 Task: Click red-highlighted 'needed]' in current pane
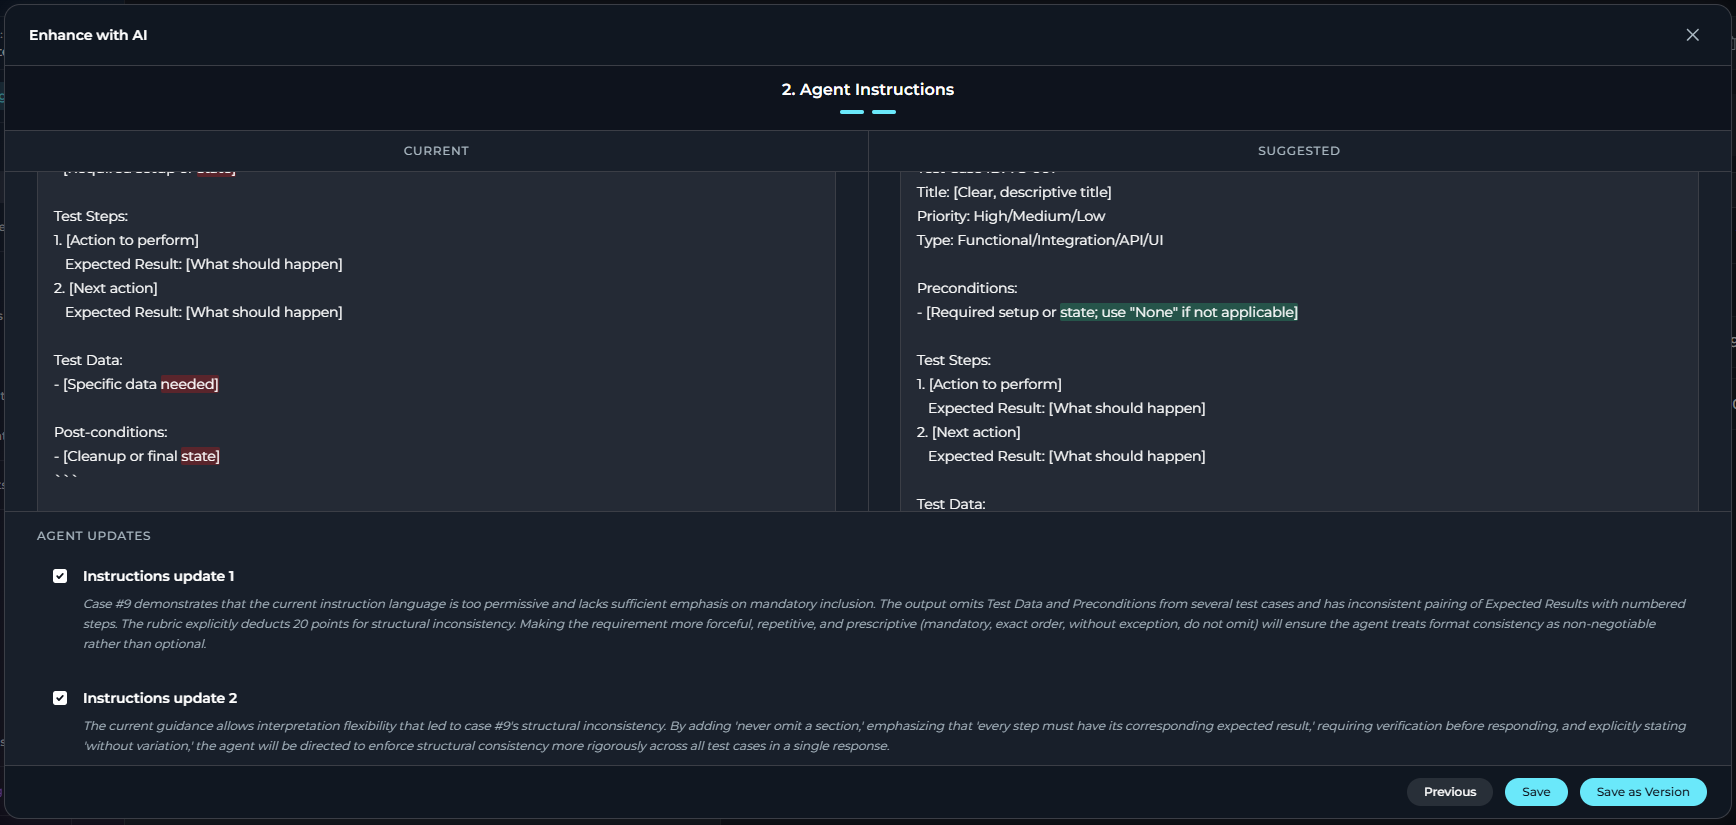tap(190, 384)
